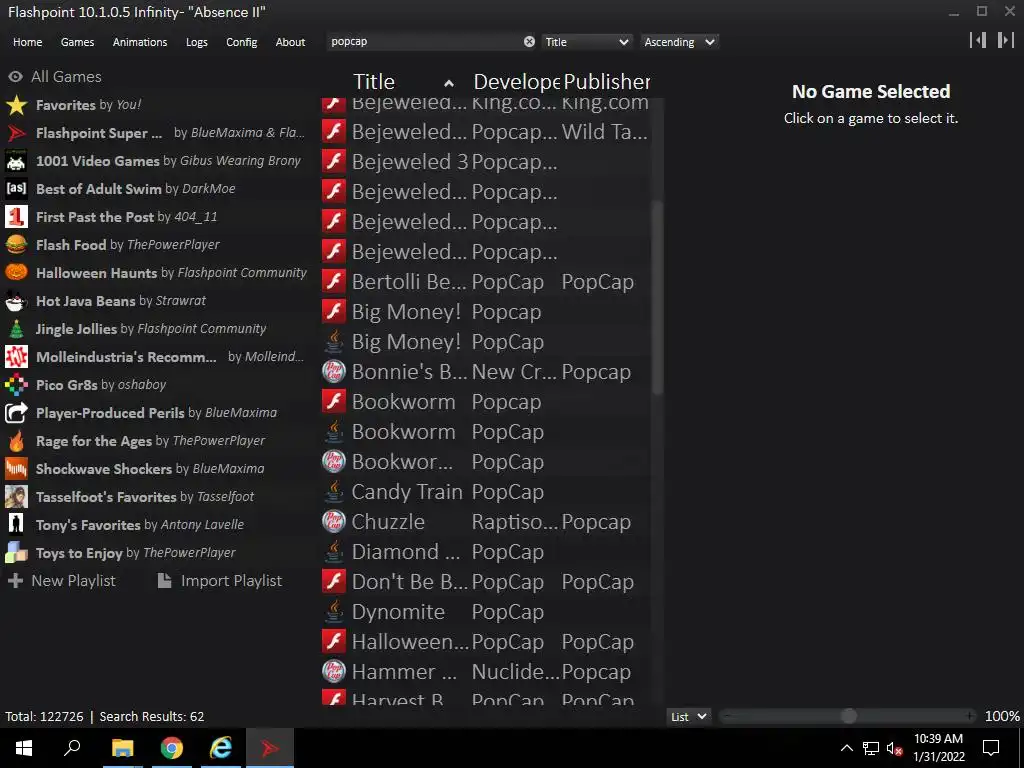
Task: Click the PopCap icon beside Chuzzle
Action: (x=334, y=522)
